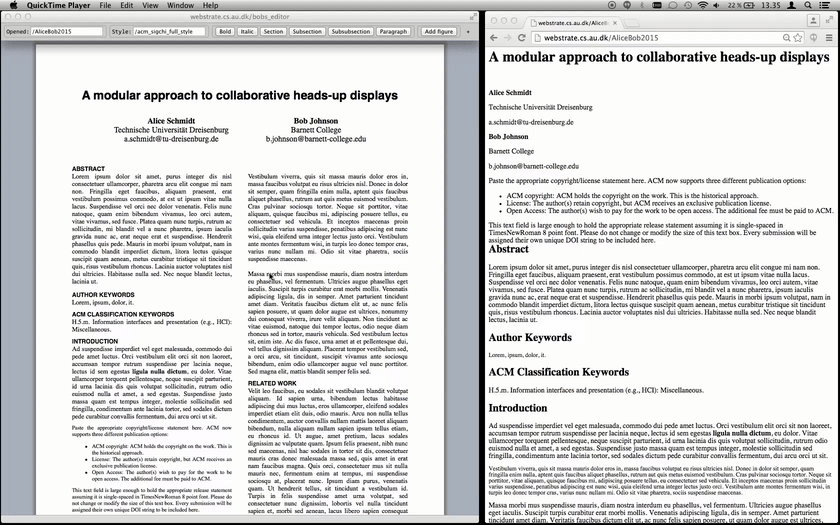Click the browser window fullscreen arrows
The image size is (840, 525).
[x=829, y=20]
